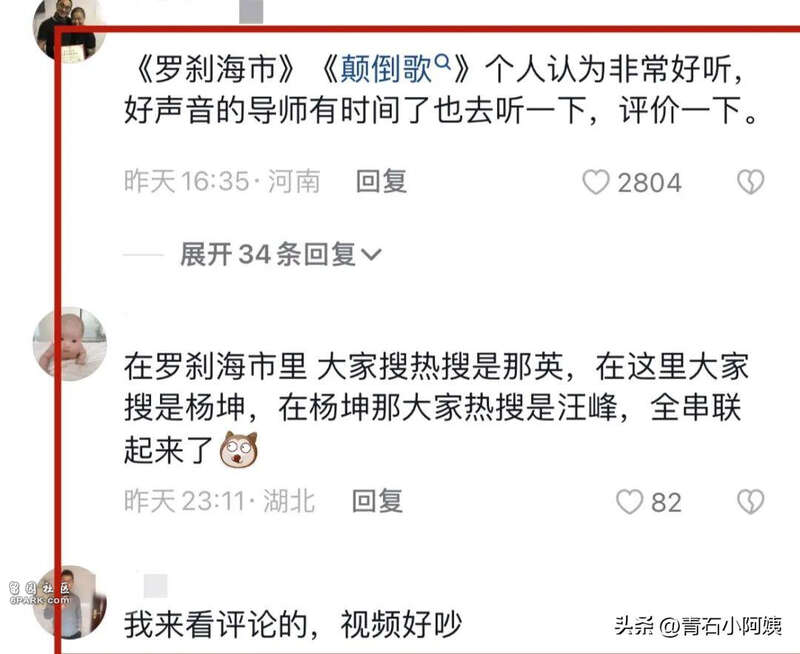The image size is (800, 654).
Task: Like the 湖北 comment with 82 likes
Action: click(x=629, y=502)
